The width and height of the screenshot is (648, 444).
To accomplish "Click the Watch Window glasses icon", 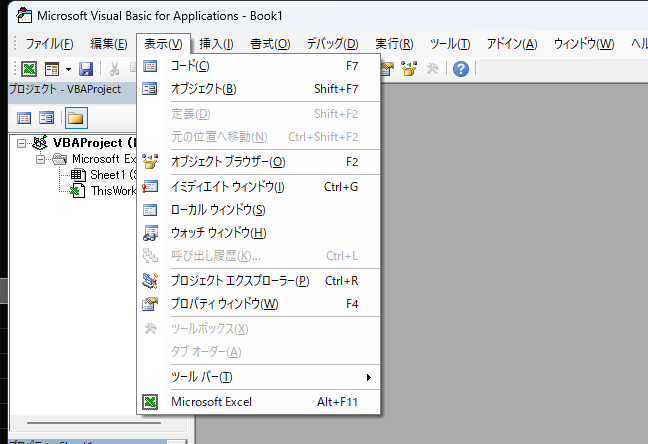I will (150, 233).
